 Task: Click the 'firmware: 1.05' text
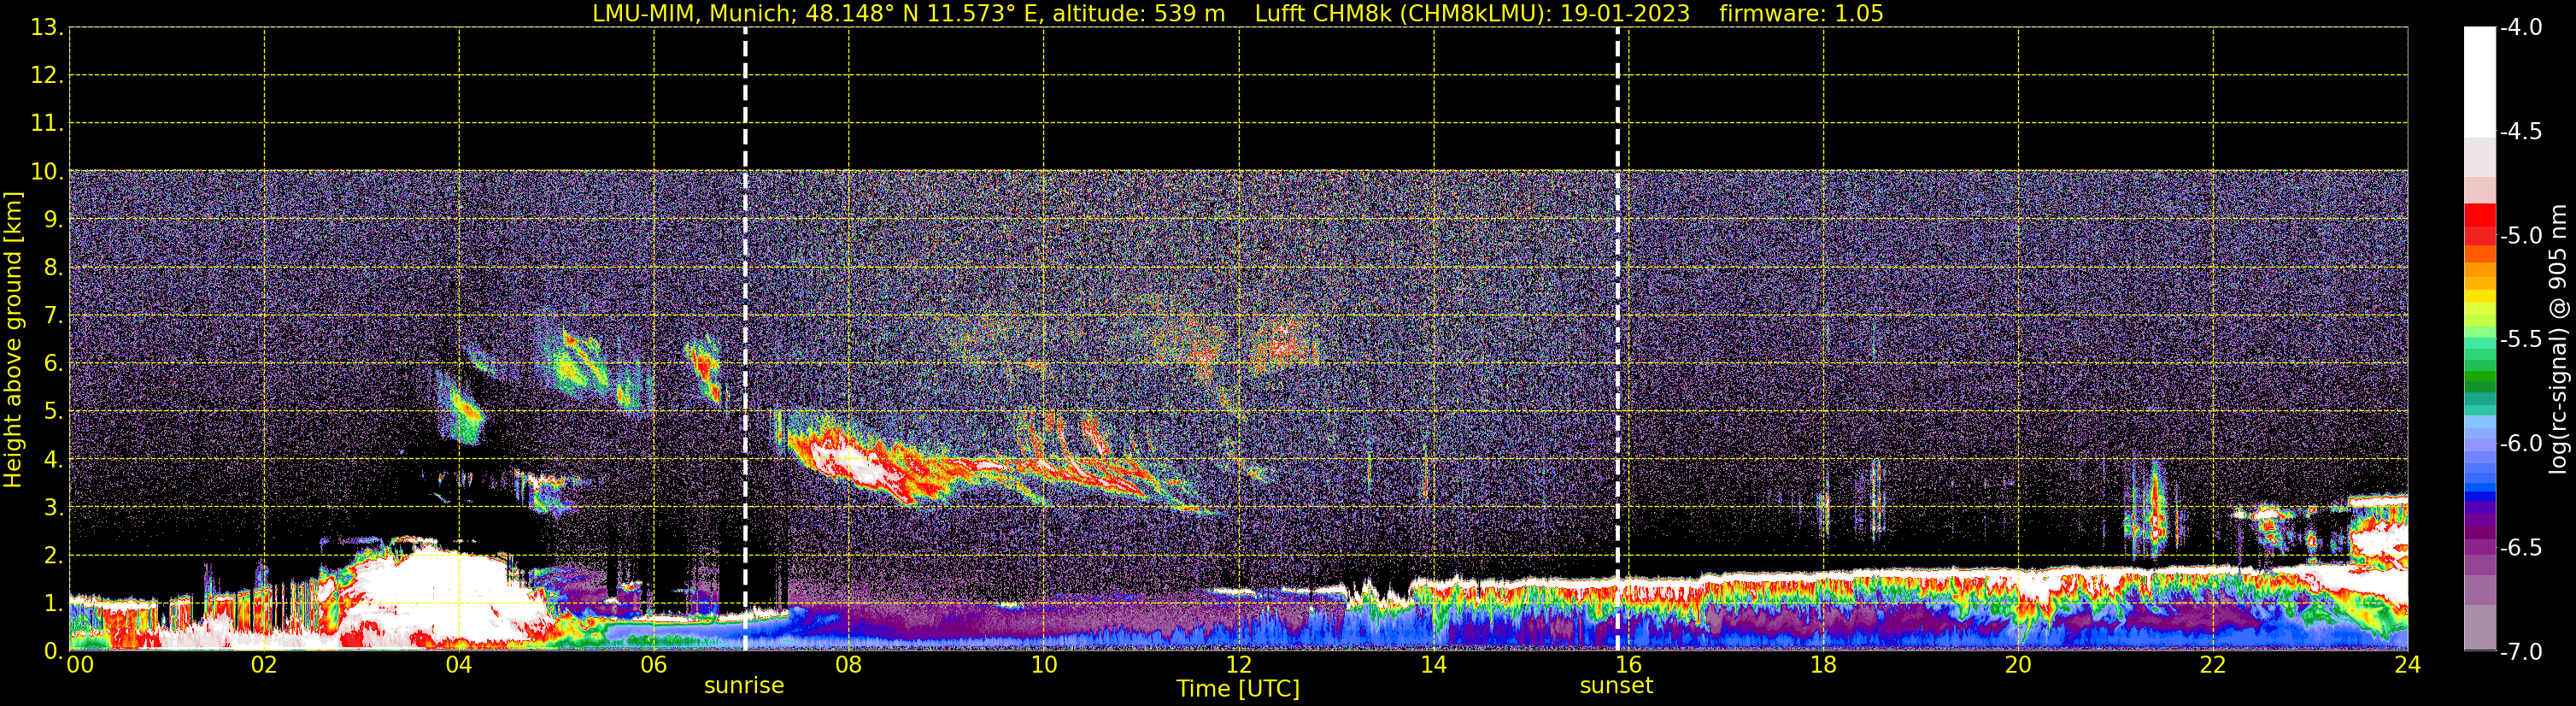click(1801, 14)
